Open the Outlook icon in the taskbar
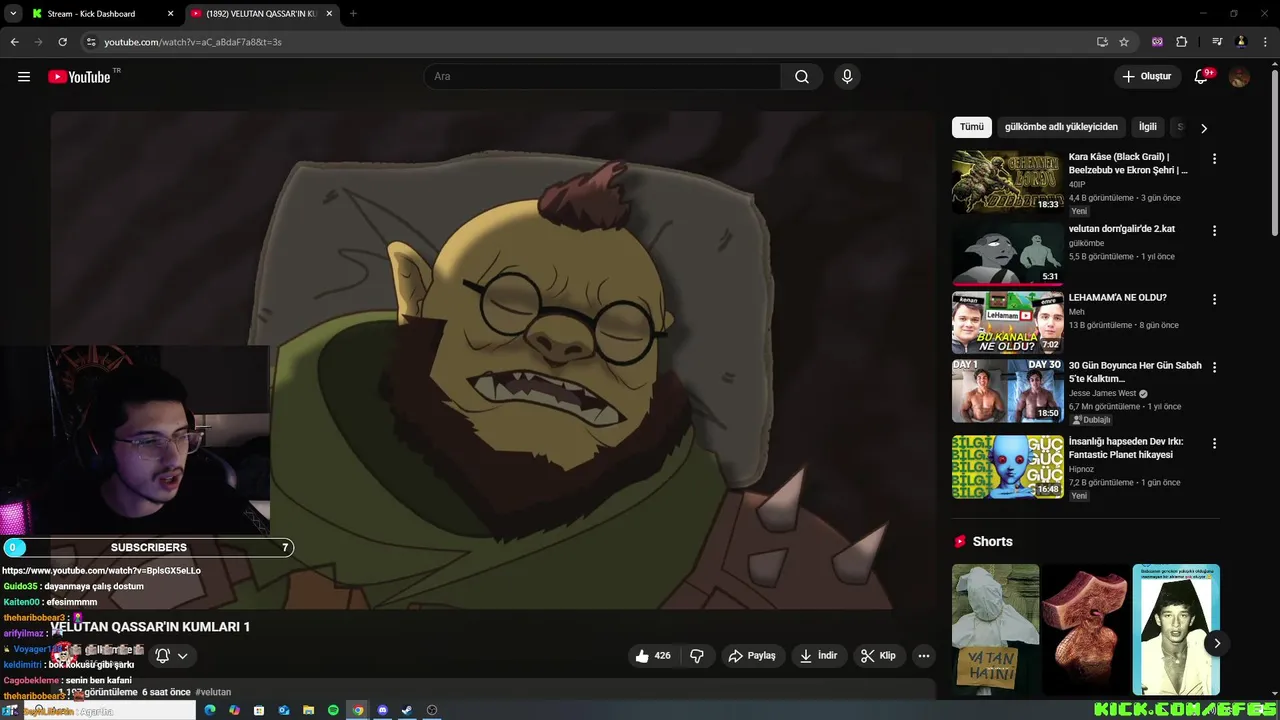This screenshot has height=720, width=1280. 284,710
